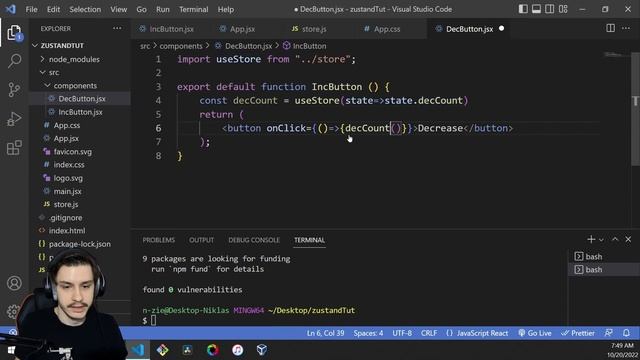
Task: Open Explorer views and more actions ellipsis
Action: 117,28
